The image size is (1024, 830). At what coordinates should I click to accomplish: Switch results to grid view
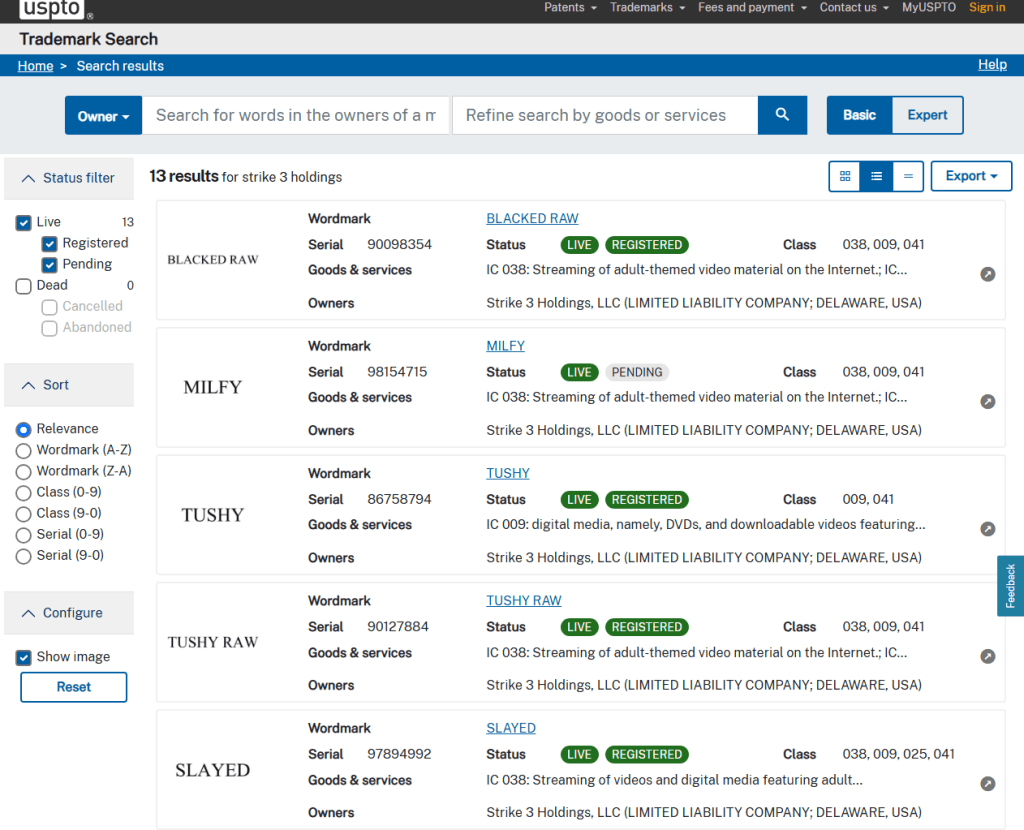[845, 176]
